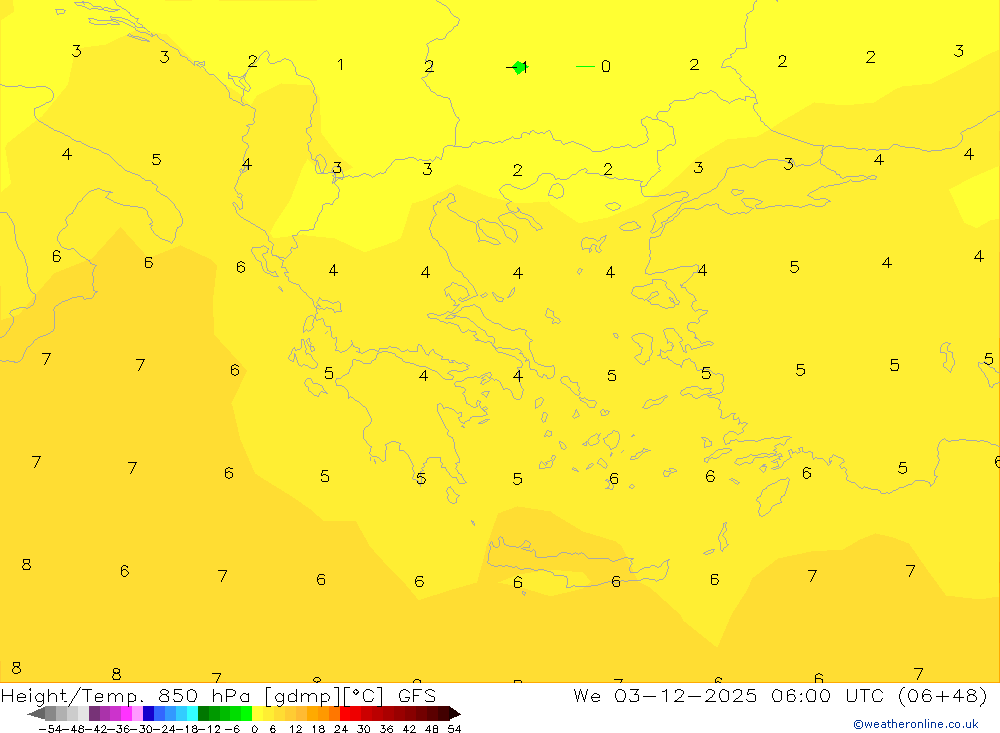Click the gray left arrow of the color legend
The width and height of the screenshot is (1000, 733).
(36, 713)
